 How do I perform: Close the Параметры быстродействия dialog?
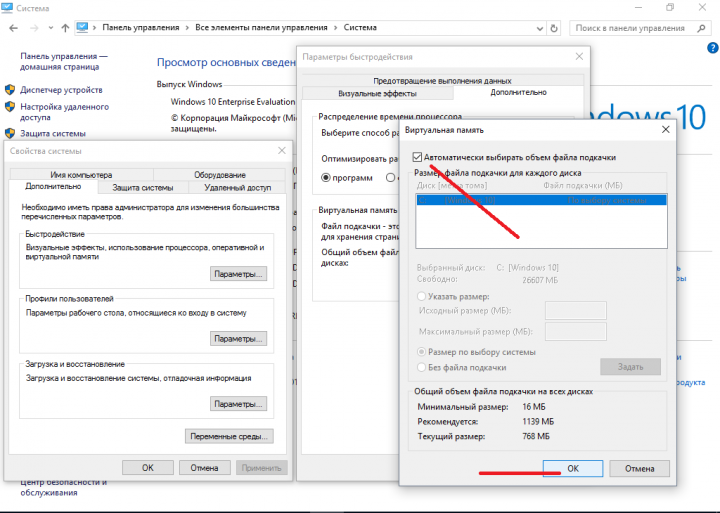coord(579,56)
